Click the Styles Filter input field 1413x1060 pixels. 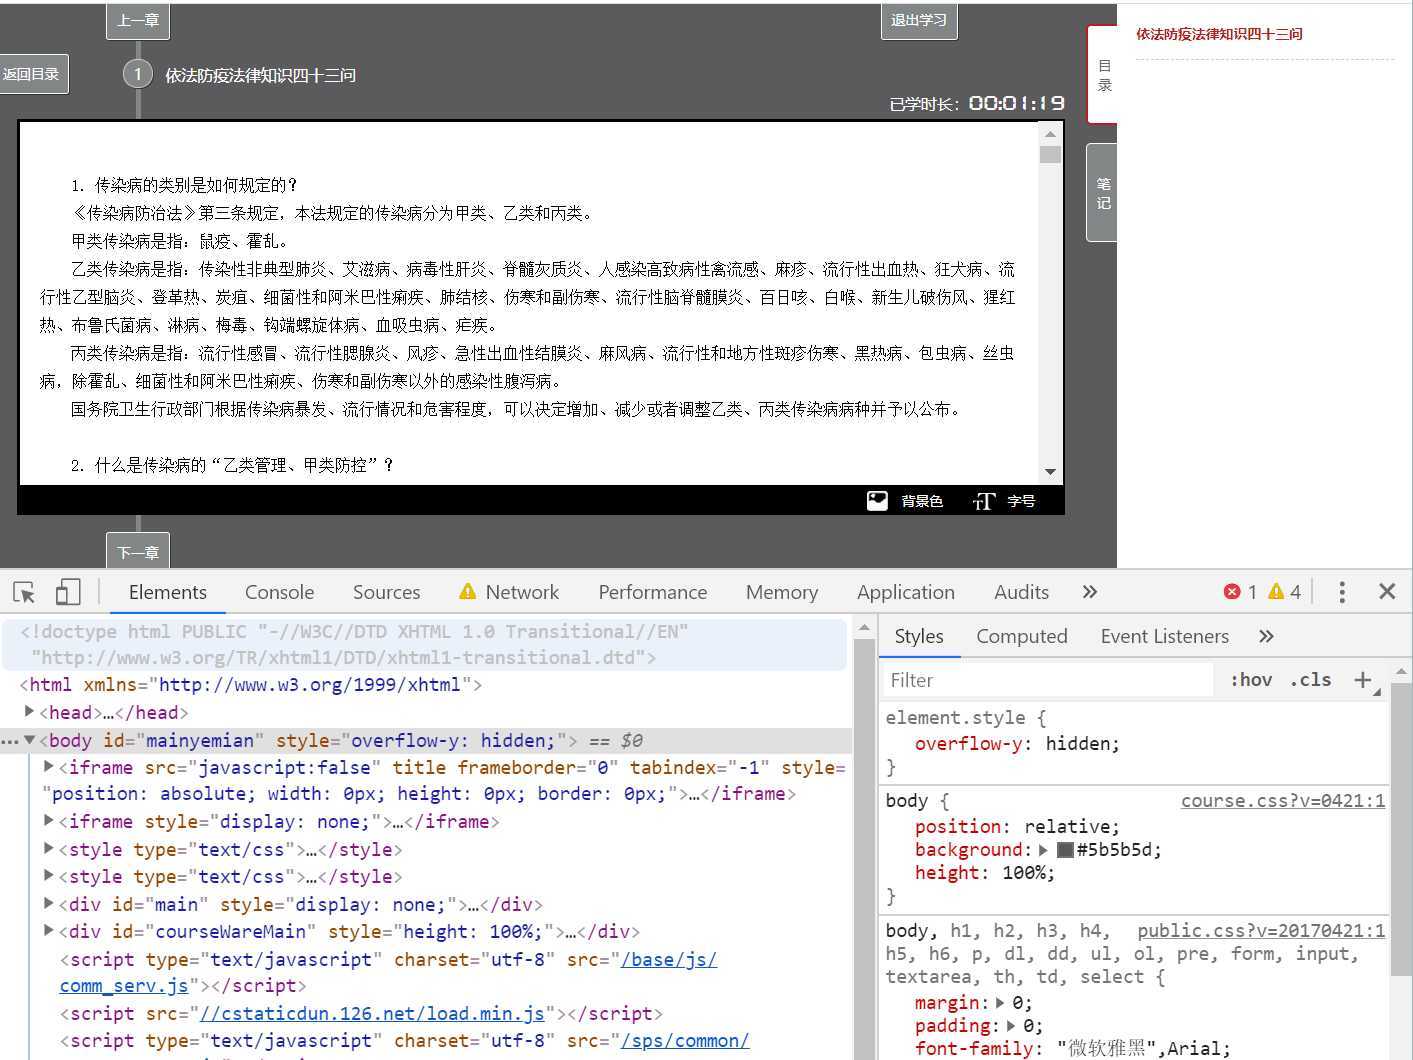pos(1048,680)
